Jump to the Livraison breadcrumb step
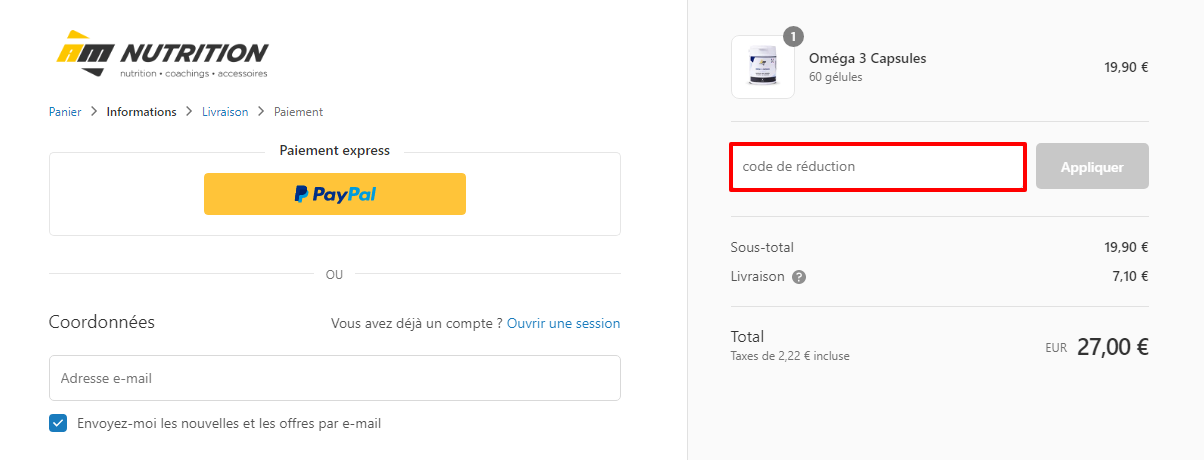 coord(225,112)
